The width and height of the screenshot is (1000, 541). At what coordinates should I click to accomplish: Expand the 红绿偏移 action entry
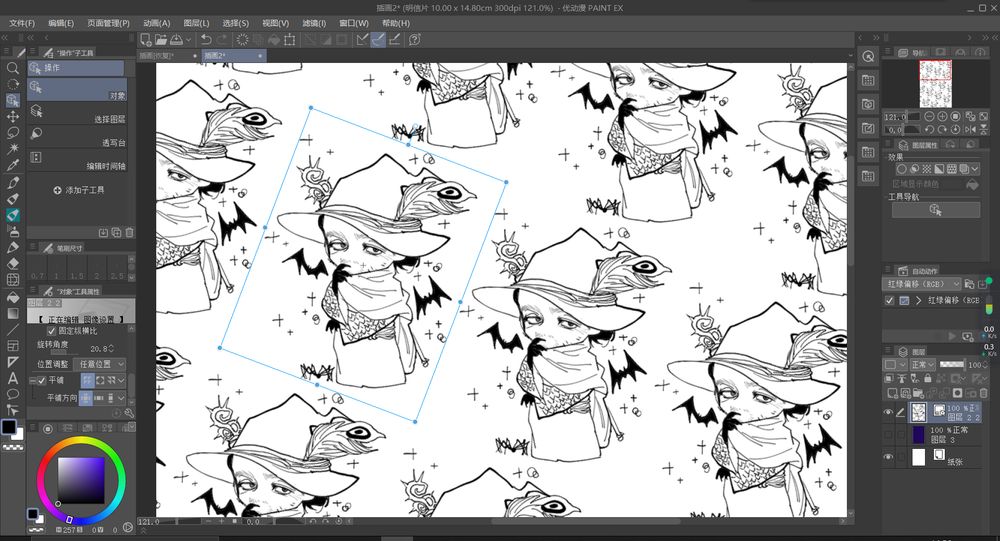coord(919,300)
